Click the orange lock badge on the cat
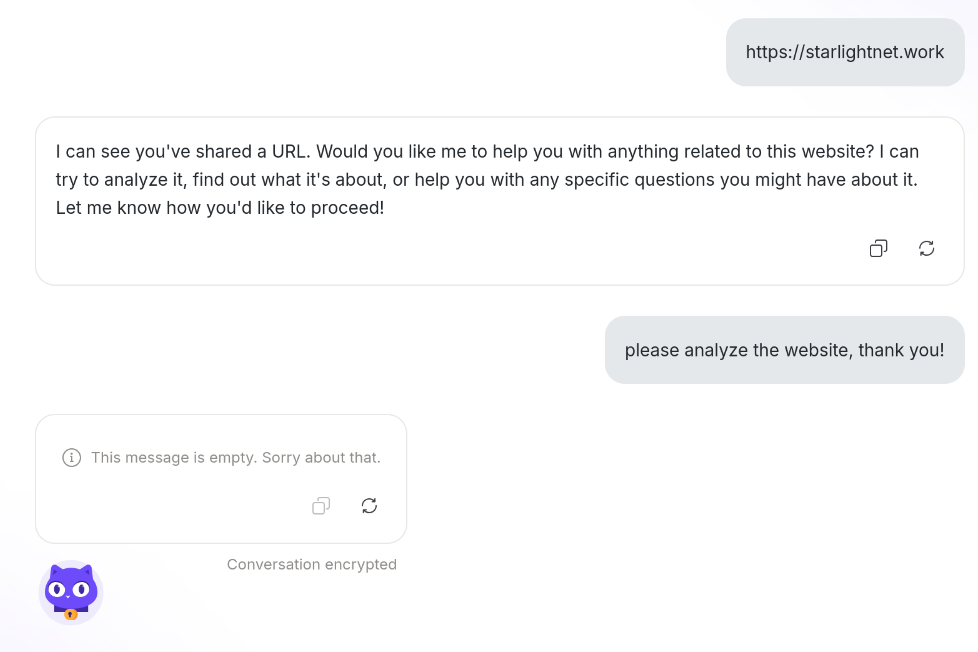Viewport: 978px width, 652px height. pyautogui.click(x=71, y=615)
